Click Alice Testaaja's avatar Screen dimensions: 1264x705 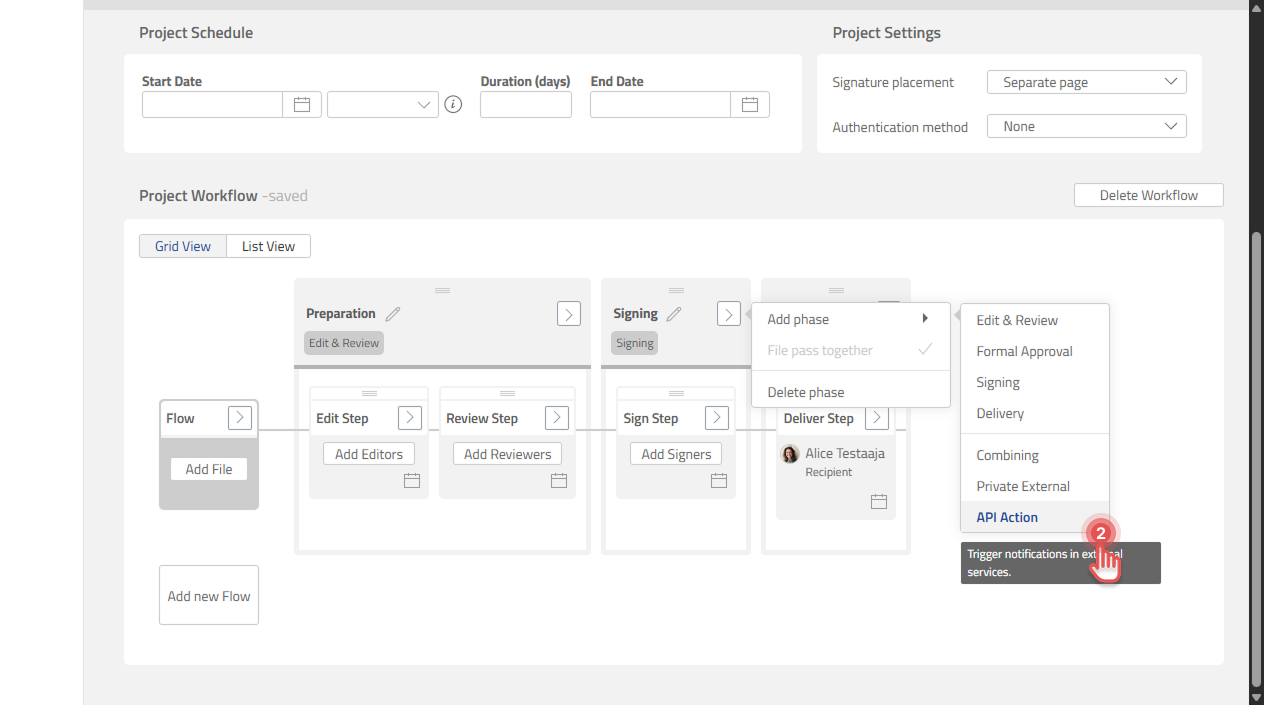point(790,454)
